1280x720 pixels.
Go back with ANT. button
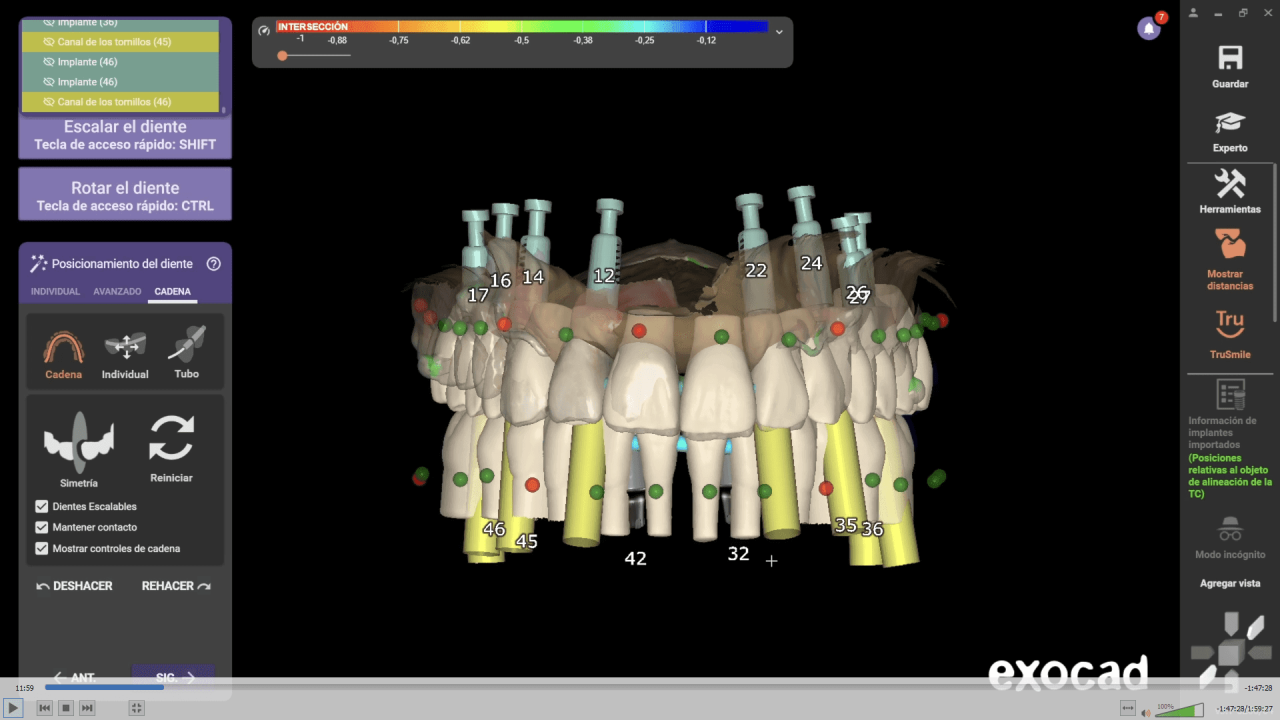(73, 677)
